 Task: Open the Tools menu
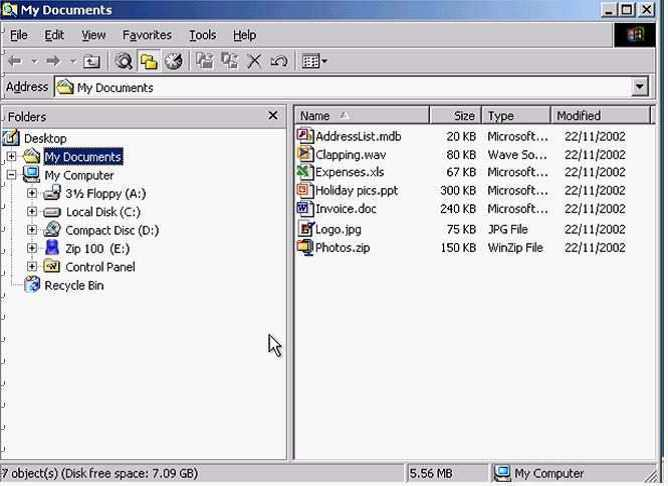tap(202, 35)
